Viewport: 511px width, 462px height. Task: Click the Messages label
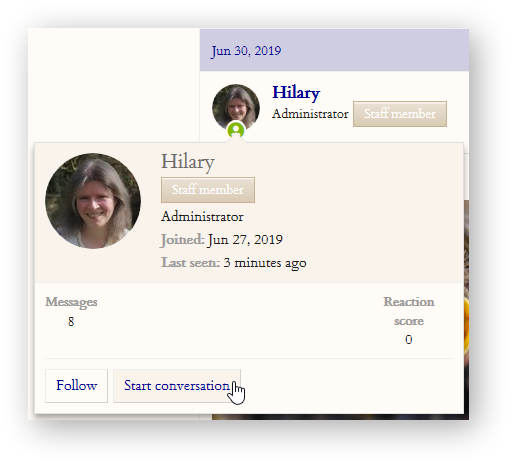click(71, 302)
